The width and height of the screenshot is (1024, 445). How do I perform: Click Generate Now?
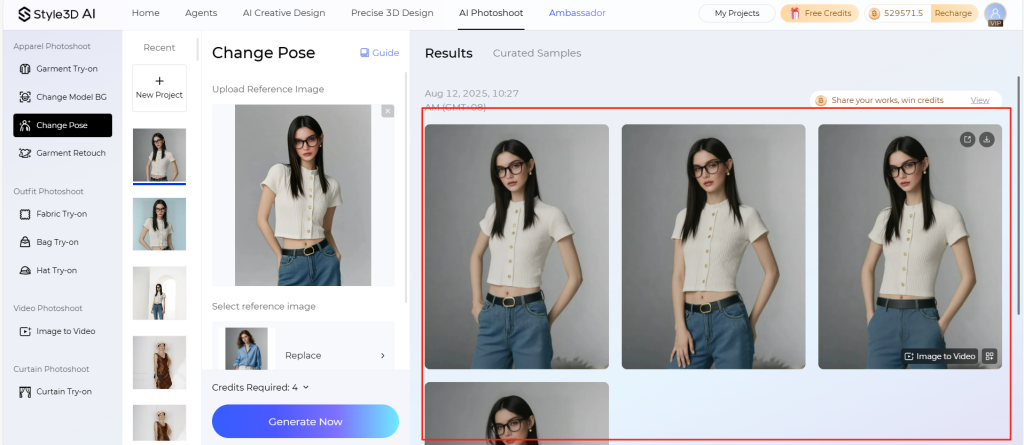coord(305,421)
